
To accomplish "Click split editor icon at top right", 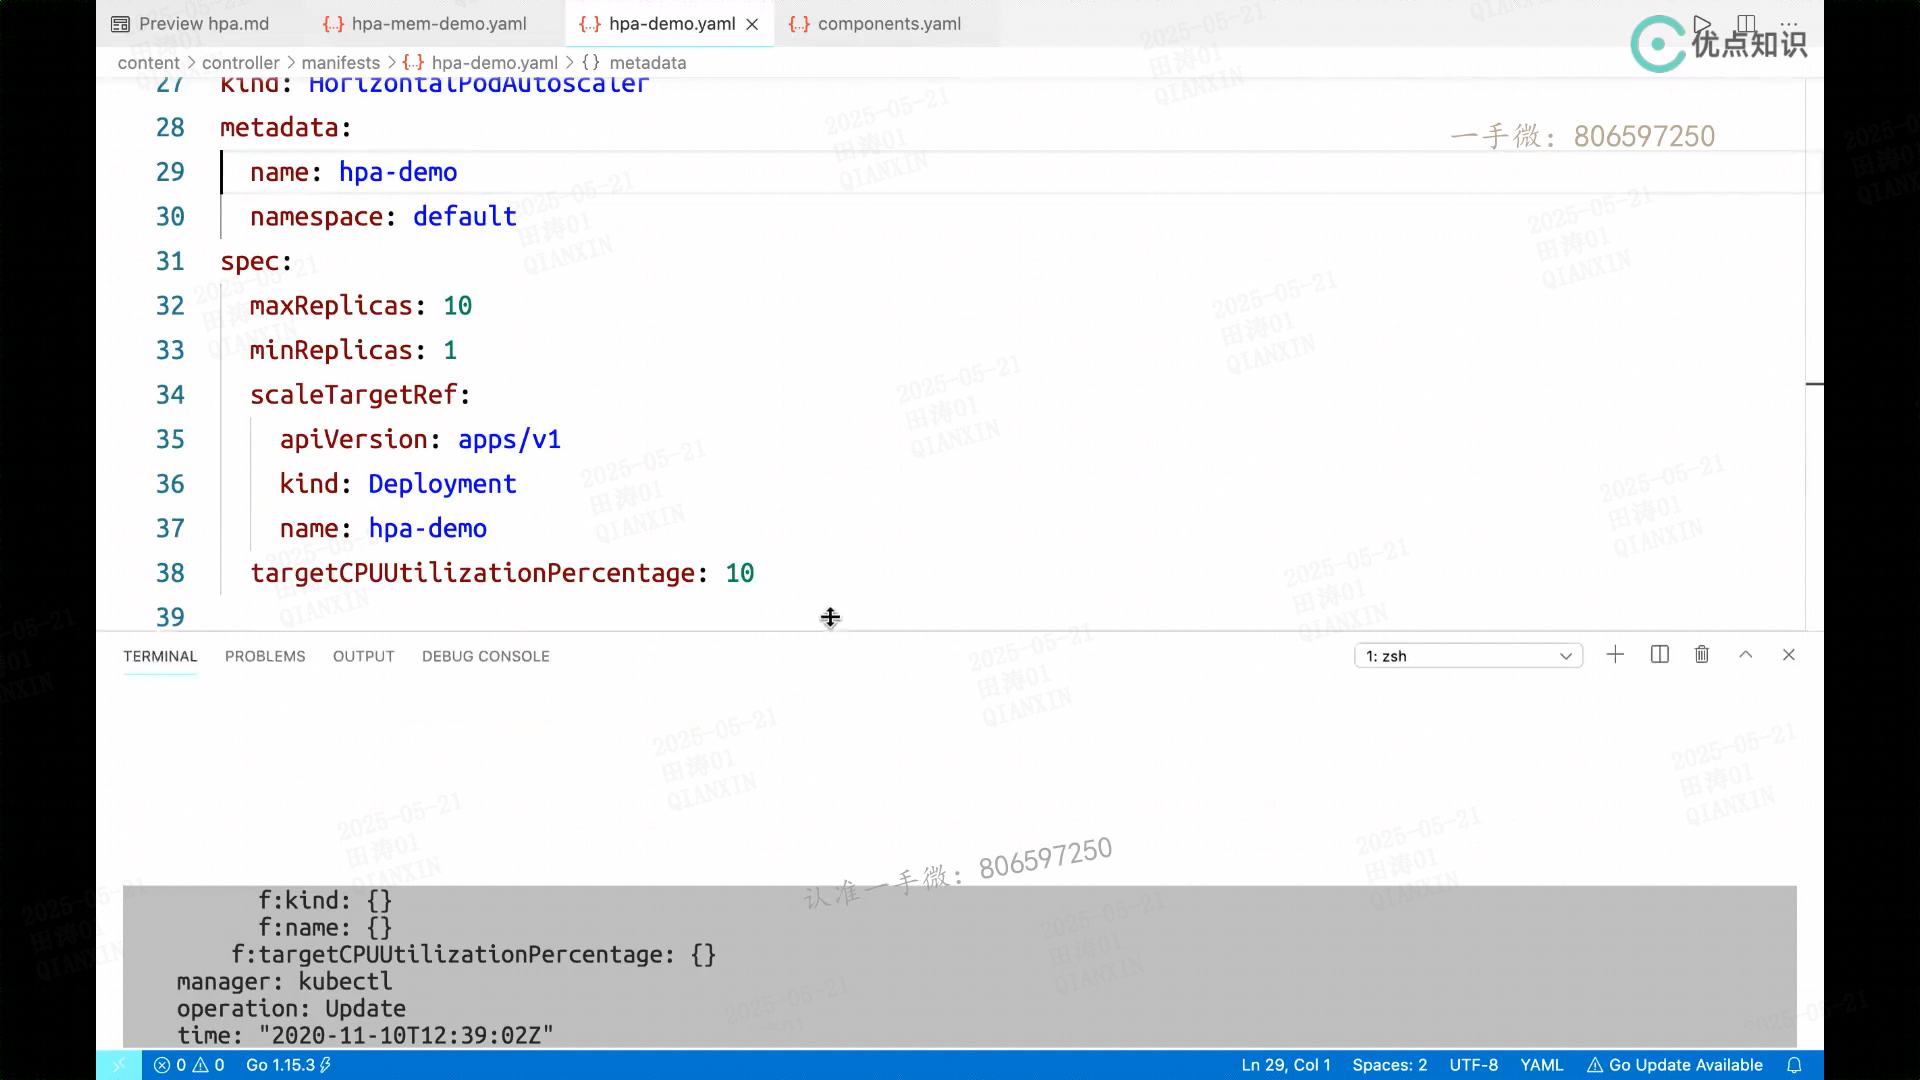I will click(1746, 24).
